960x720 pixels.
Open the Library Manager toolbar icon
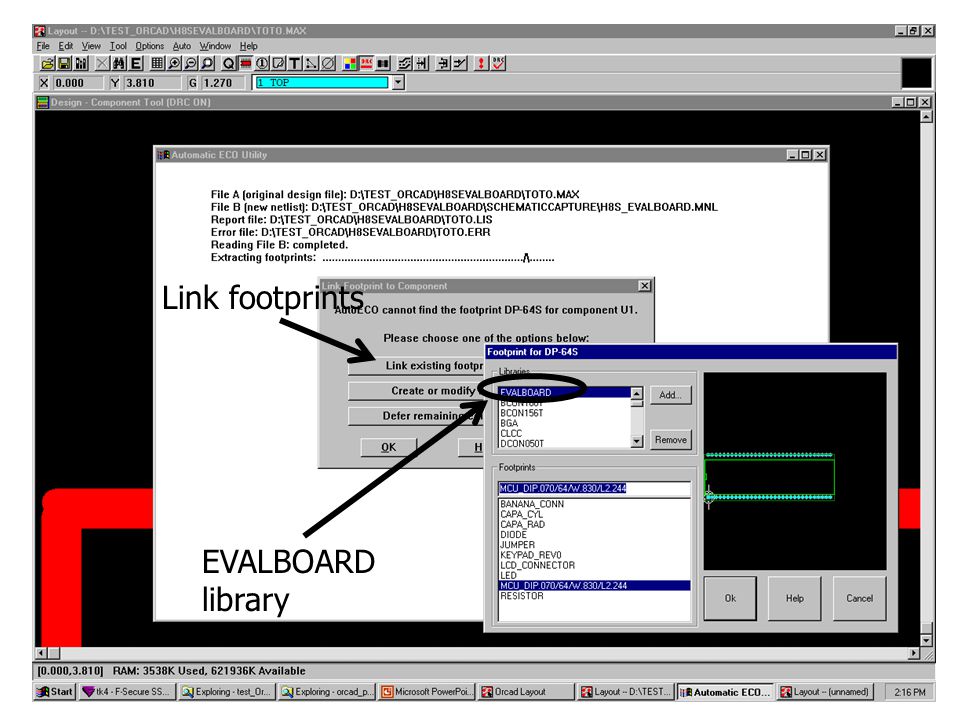[x=81, y=64]
